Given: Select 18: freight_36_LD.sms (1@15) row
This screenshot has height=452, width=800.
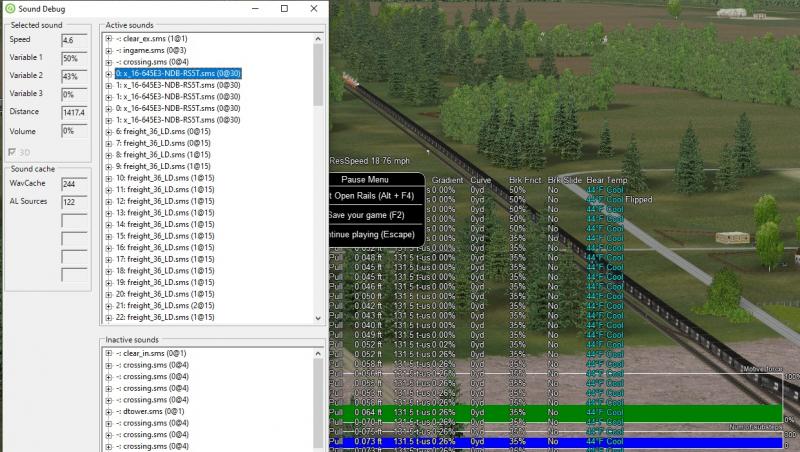Looking at the screenshot, I should pyautogui.click(x=165, y=271).
